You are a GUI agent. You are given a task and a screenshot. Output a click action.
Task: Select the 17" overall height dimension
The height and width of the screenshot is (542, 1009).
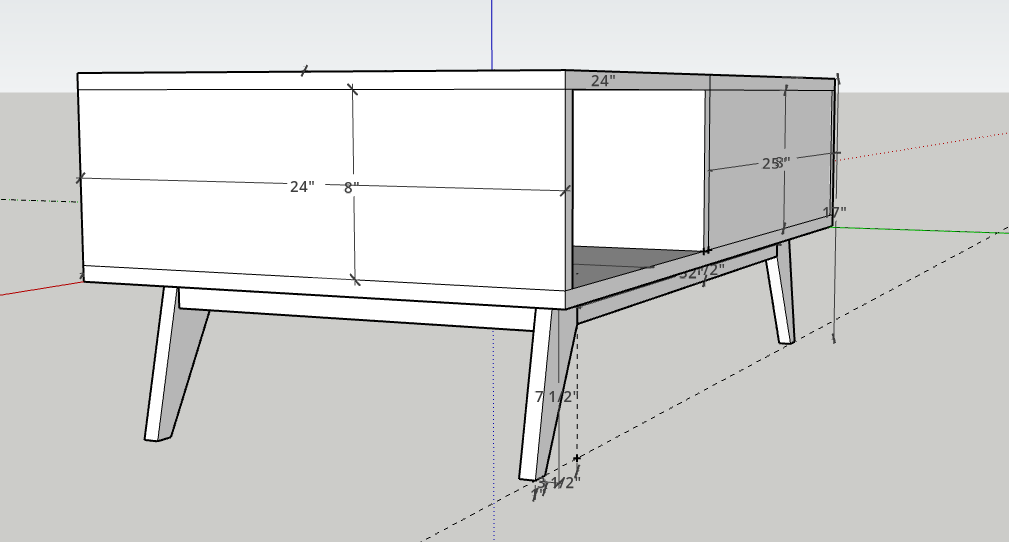(x=834, y=212)
